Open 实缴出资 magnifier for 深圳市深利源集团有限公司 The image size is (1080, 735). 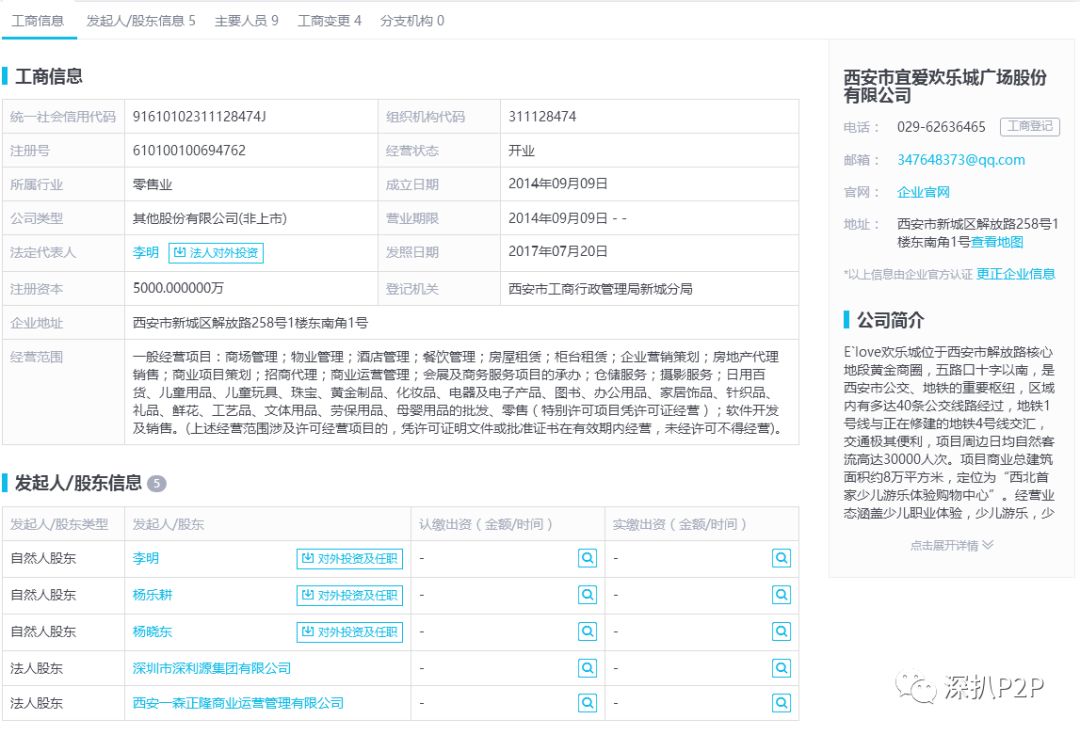[x=781, y=667]
